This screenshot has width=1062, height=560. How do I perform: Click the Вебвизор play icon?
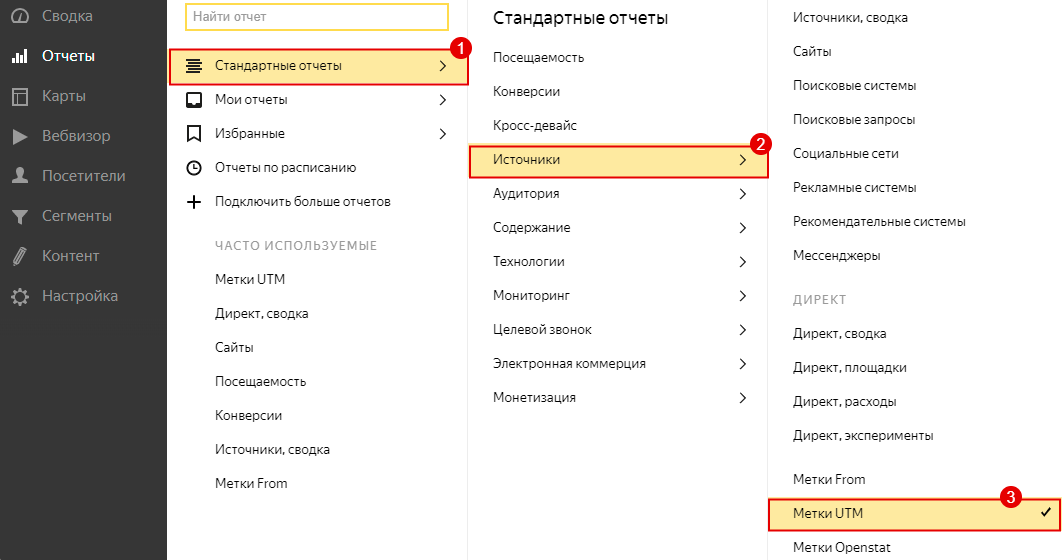click(19, 137)
